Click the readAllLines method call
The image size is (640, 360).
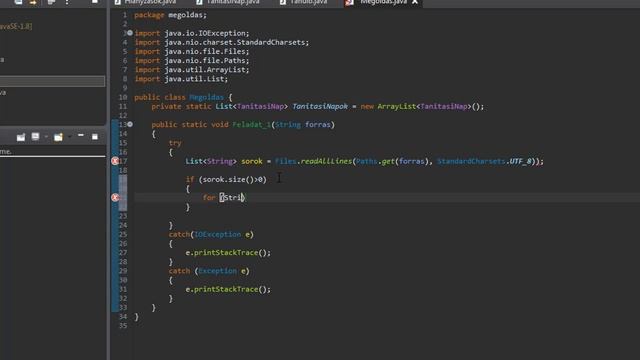tap(326, 161)
